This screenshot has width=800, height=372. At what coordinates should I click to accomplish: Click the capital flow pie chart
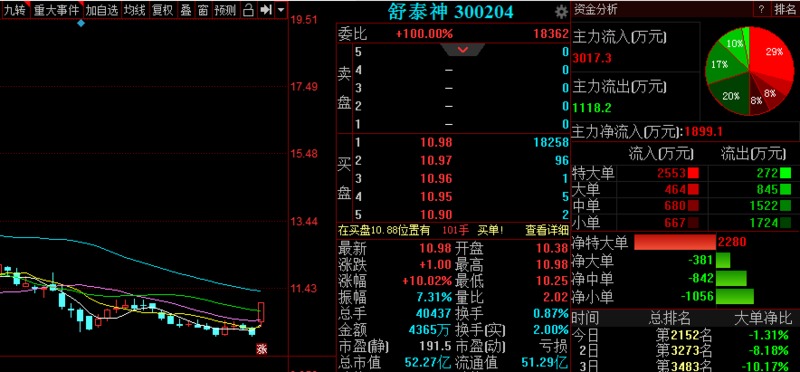coord(750,71)
